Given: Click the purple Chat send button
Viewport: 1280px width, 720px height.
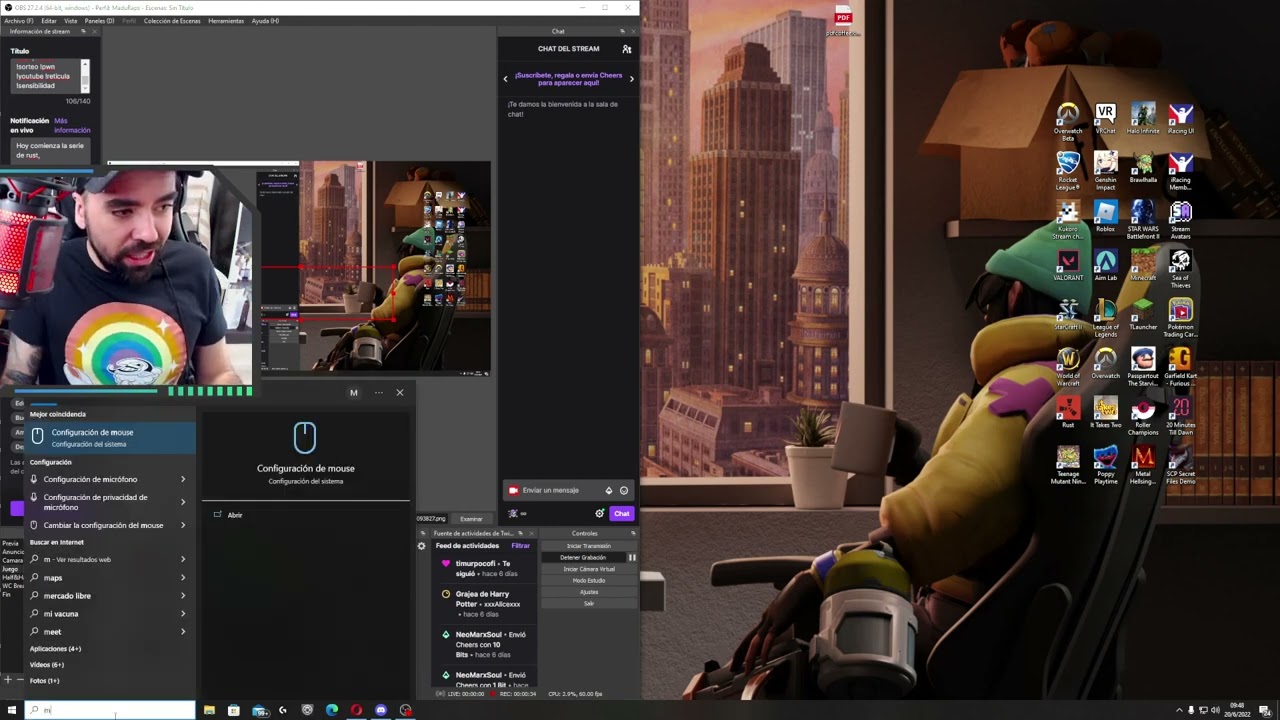Looking at the screenshot, I should point(621,514).
